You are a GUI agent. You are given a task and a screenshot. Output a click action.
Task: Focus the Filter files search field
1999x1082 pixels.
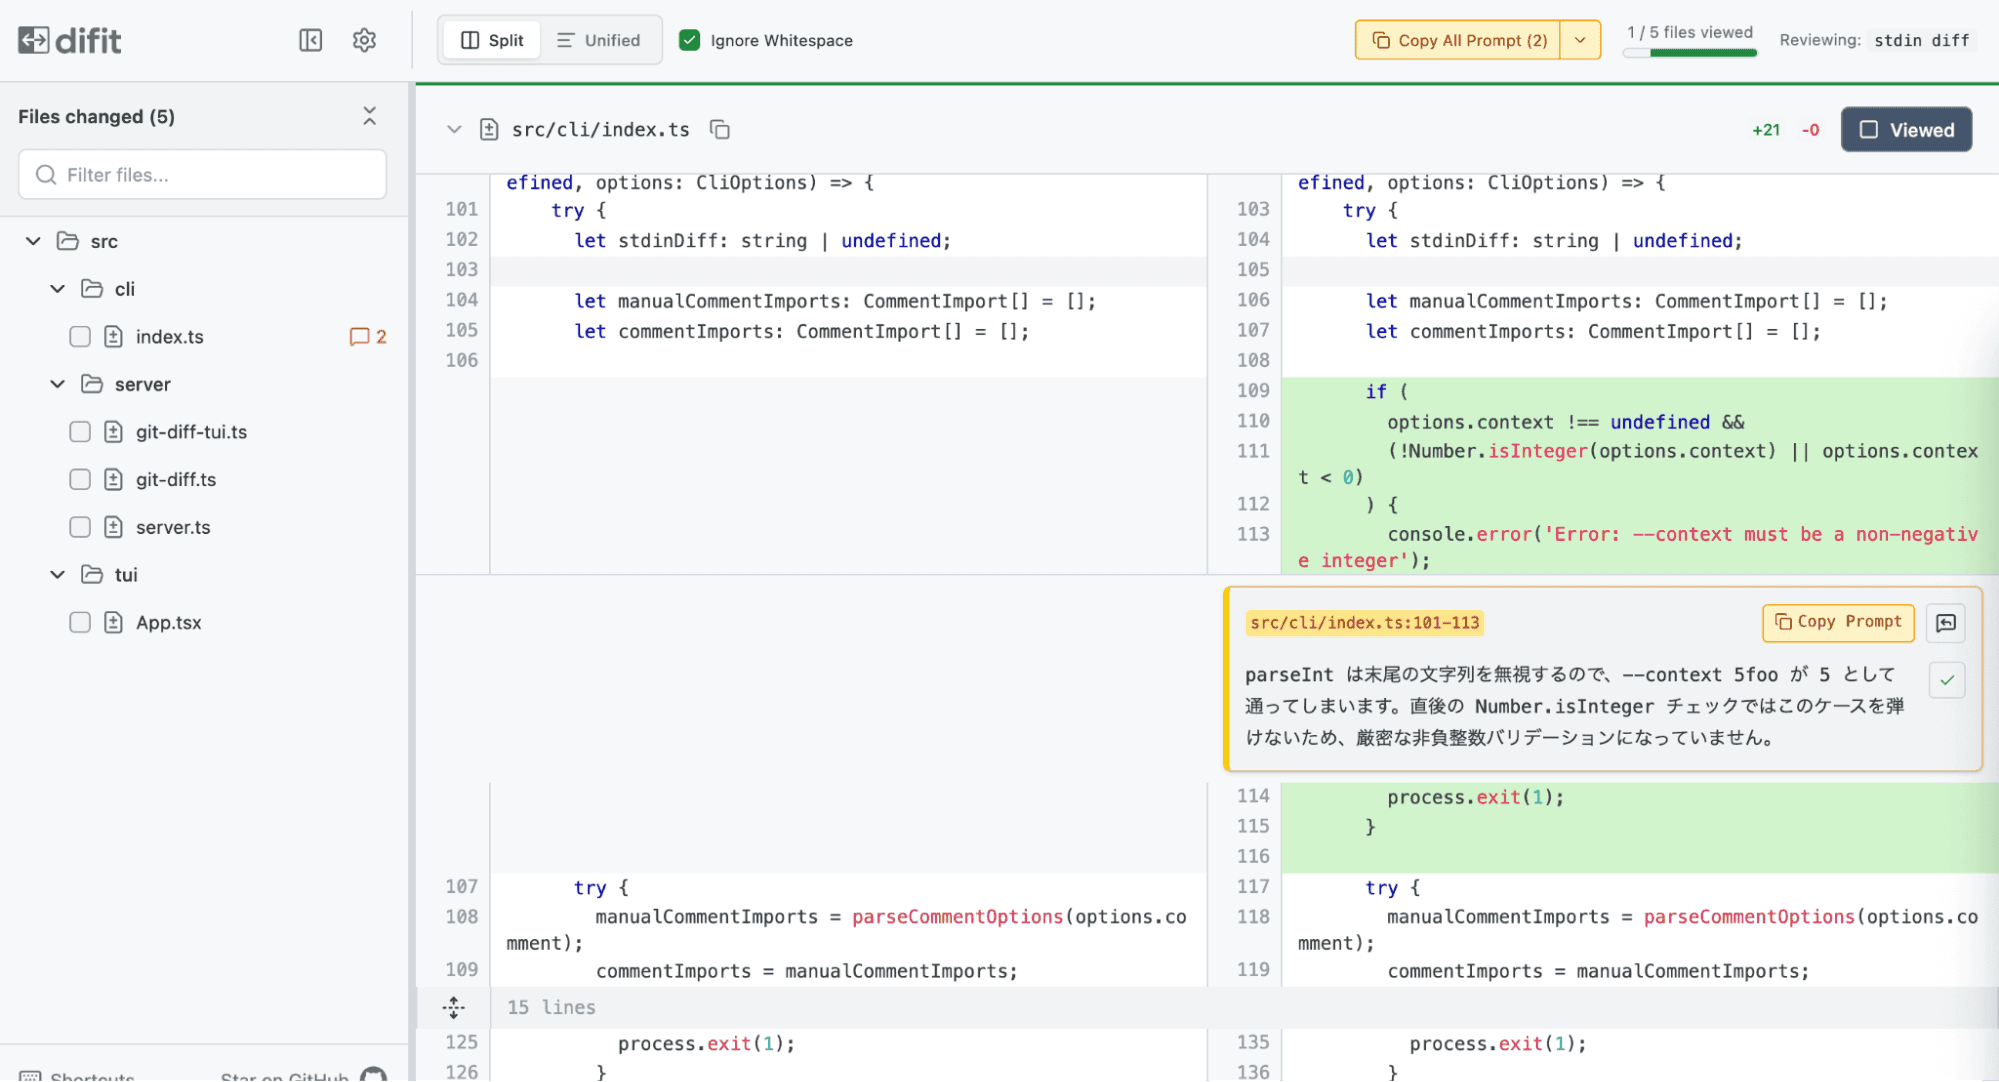point(202,175)
